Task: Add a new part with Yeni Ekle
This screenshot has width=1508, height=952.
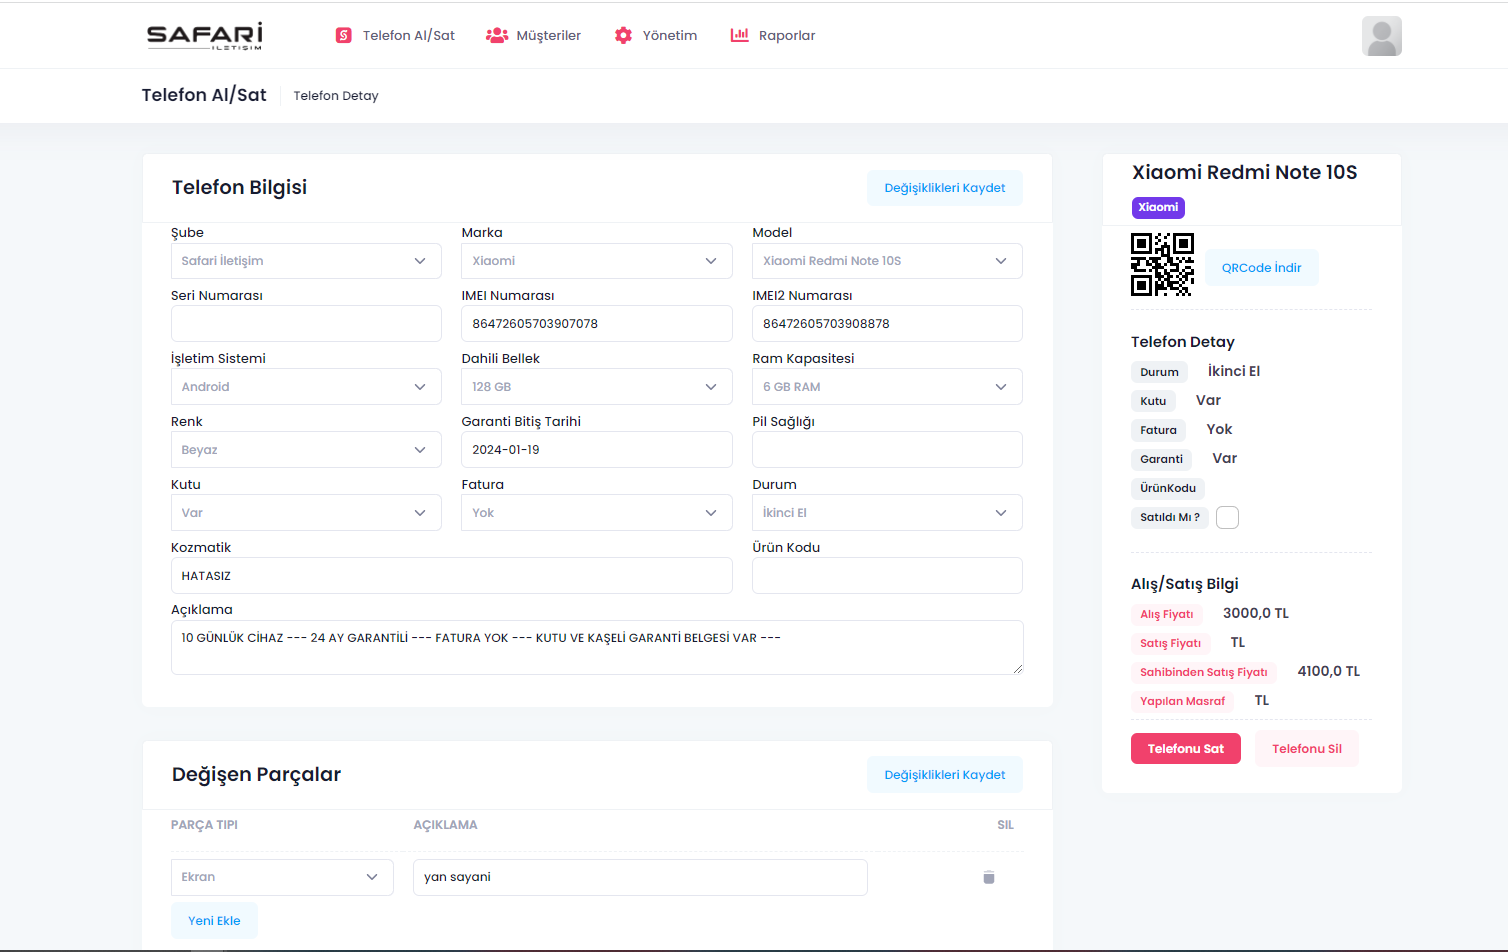Action: (x=214, y=921)
